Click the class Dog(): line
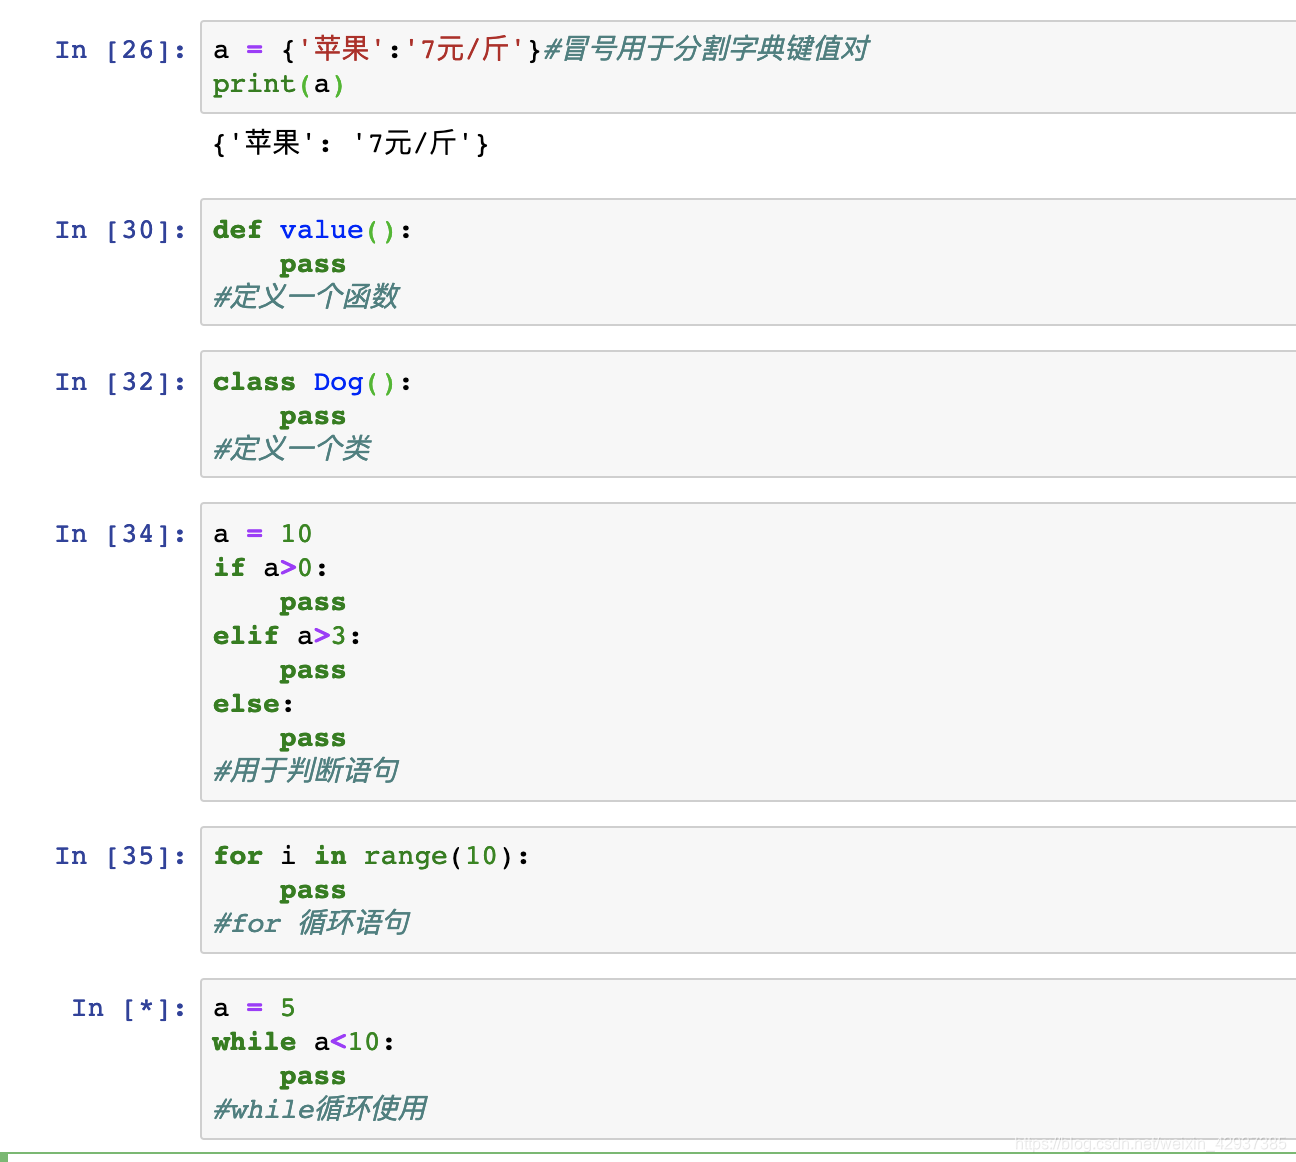The width and height of the screenshot is (1296, 1162). click(312, 382)
